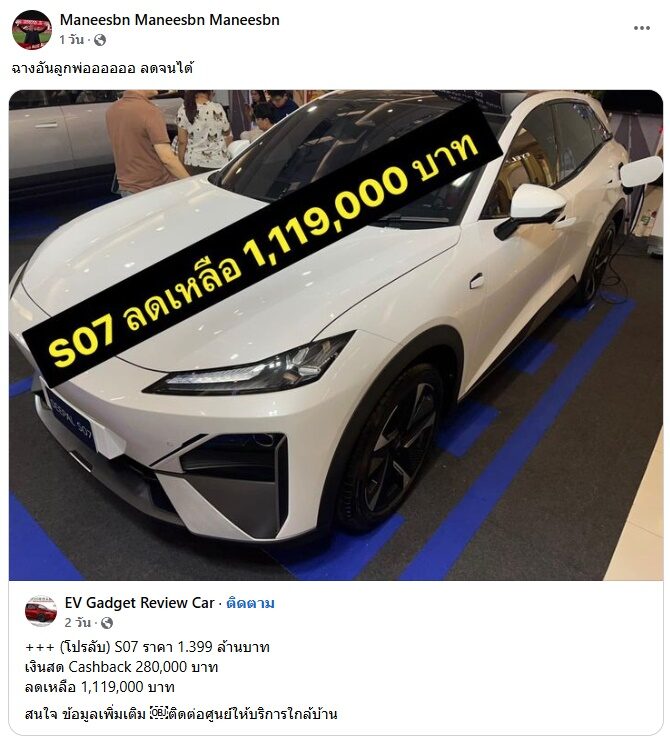Click 'ลดเหลือ 1,119,000 บาท' text below Cashback line

pyautogui.click(x=100, y=687)
